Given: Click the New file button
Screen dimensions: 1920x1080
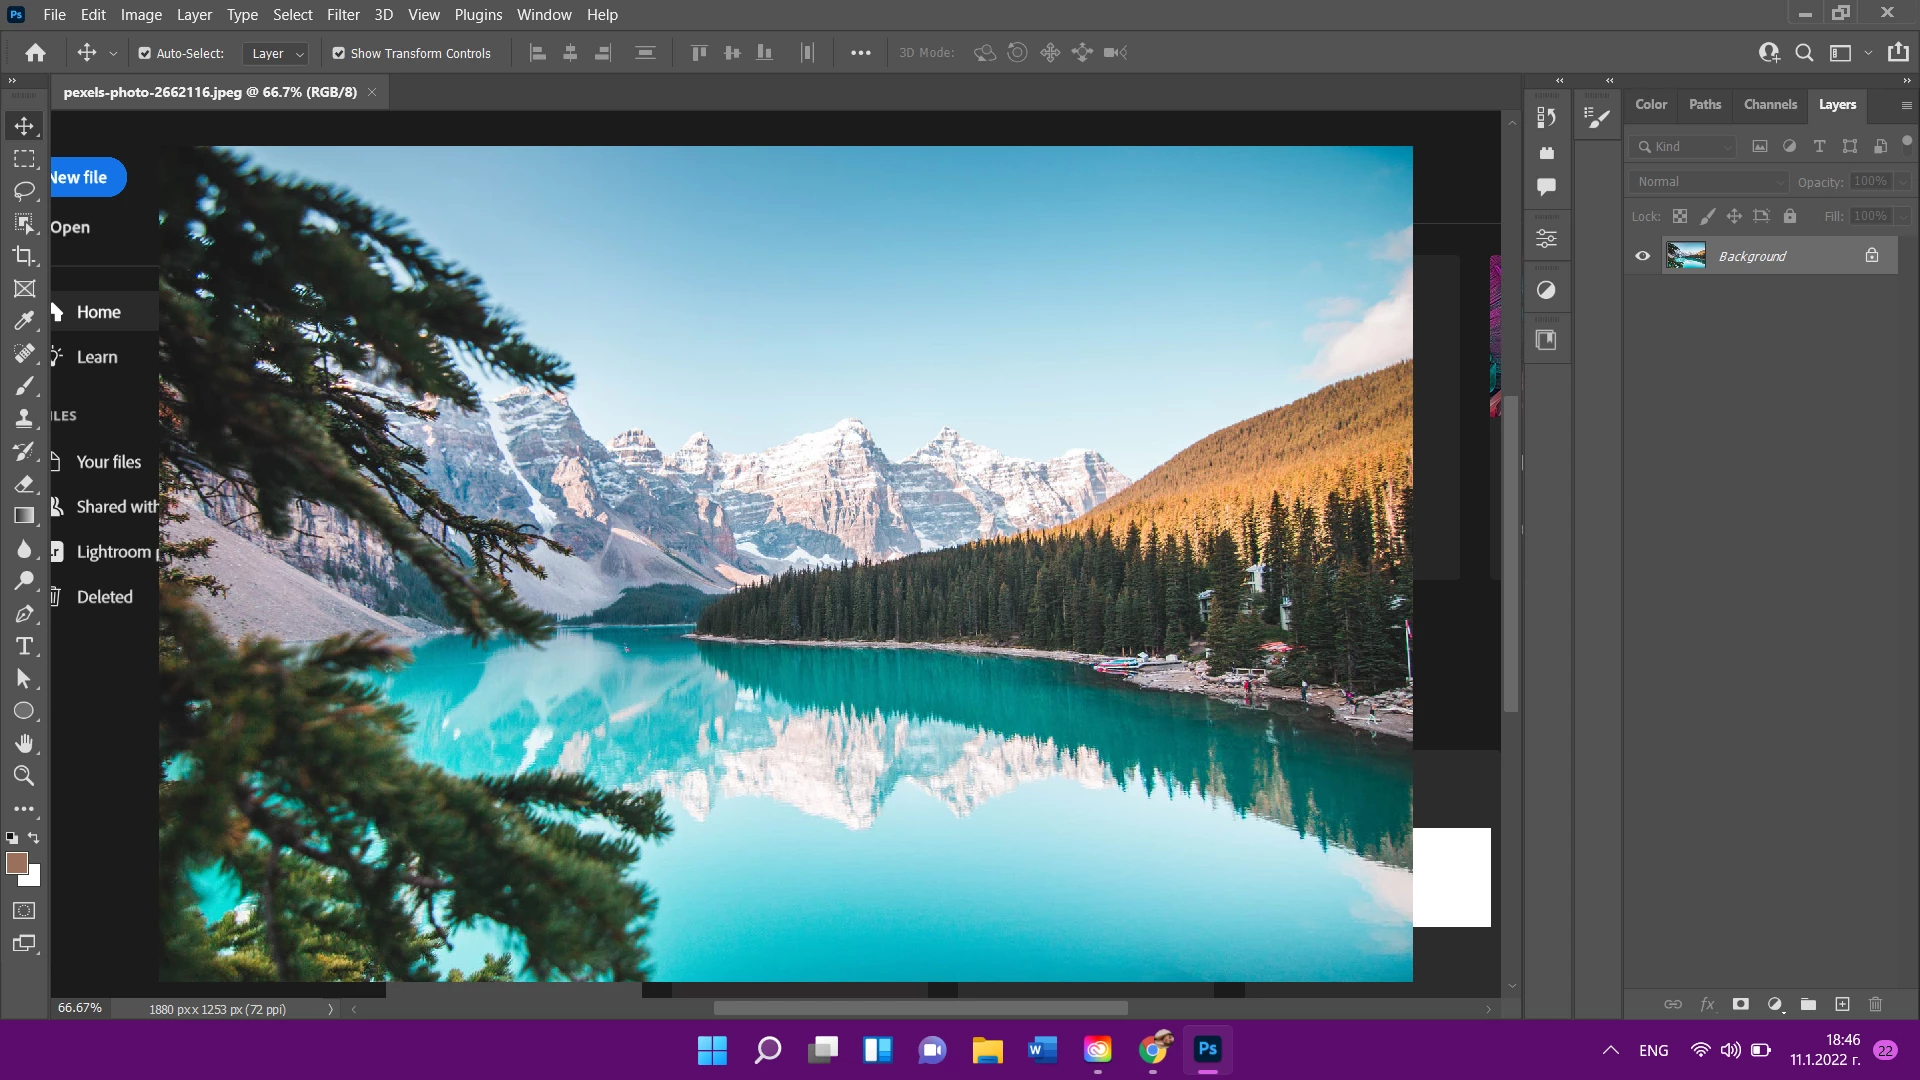Looking at the screenshot, I should pyautogui.click(x=85, y=177).
